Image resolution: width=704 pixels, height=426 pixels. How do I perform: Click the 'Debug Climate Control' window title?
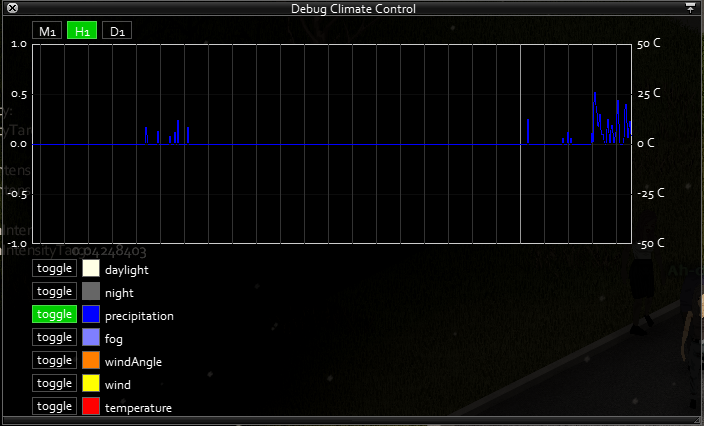(353, 9)
